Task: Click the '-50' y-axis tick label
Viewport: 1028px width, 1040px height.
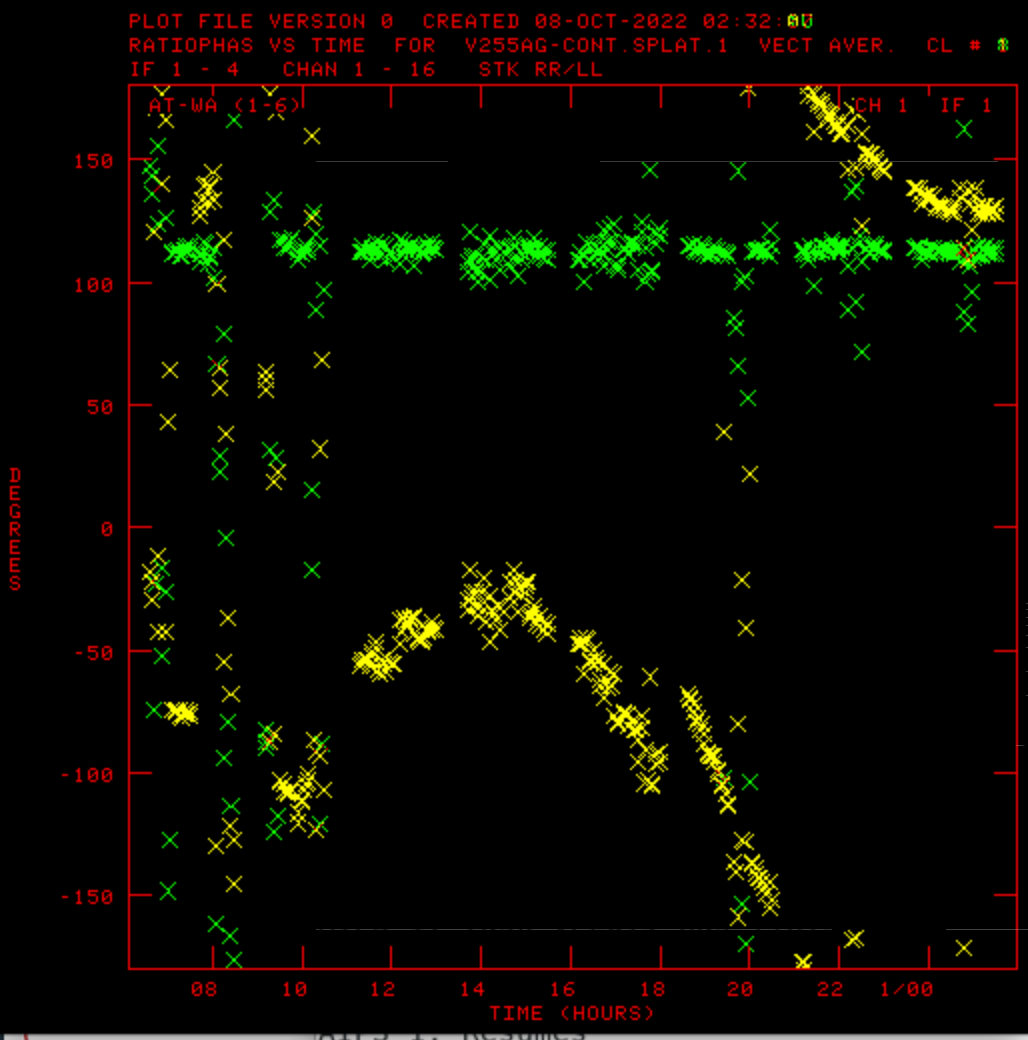Action: (x=92, y=651)
